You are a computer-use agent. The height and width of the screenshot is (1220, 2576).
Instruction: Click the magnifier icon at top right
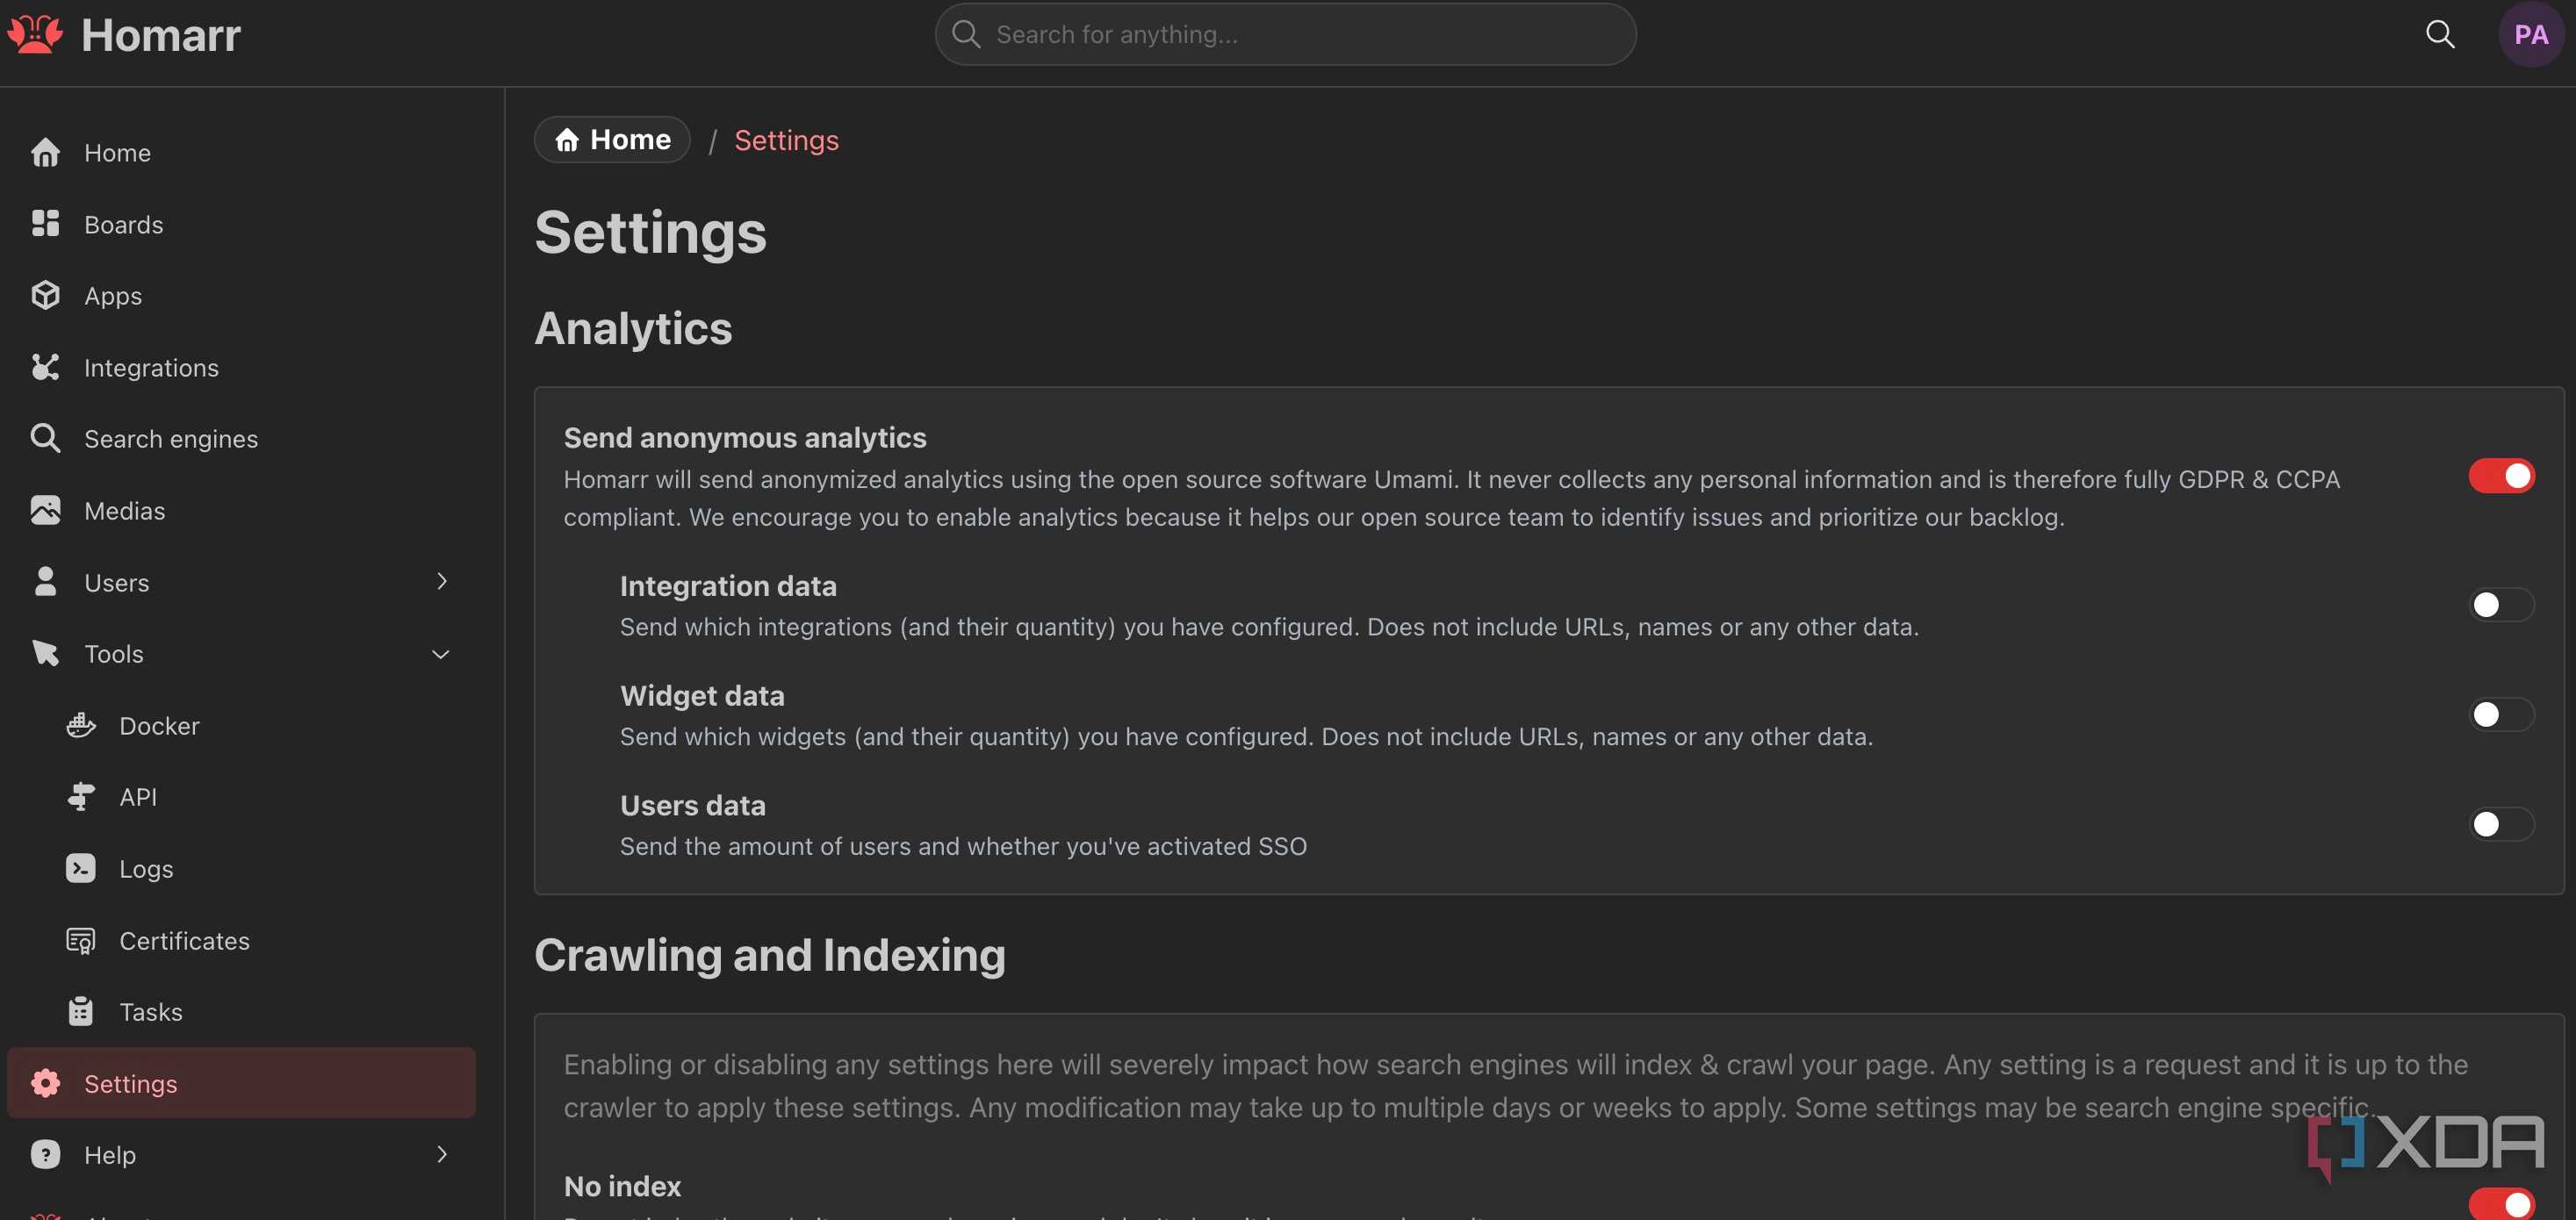coord(2440,34)
